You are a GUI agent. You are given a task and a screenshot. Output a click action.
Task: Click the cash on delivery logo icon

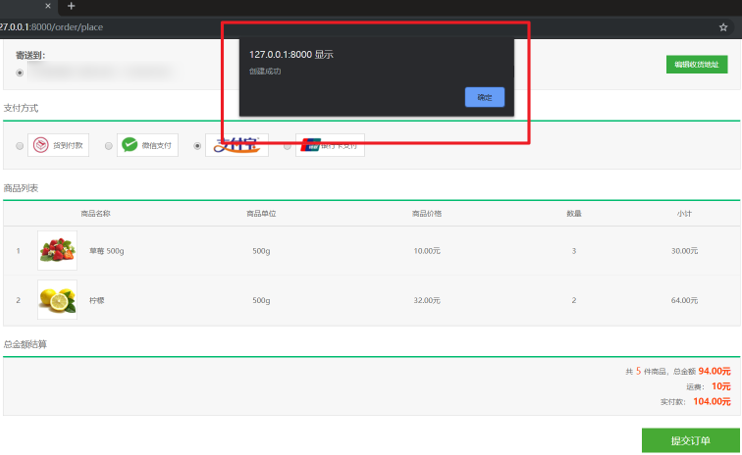point(41,145)
